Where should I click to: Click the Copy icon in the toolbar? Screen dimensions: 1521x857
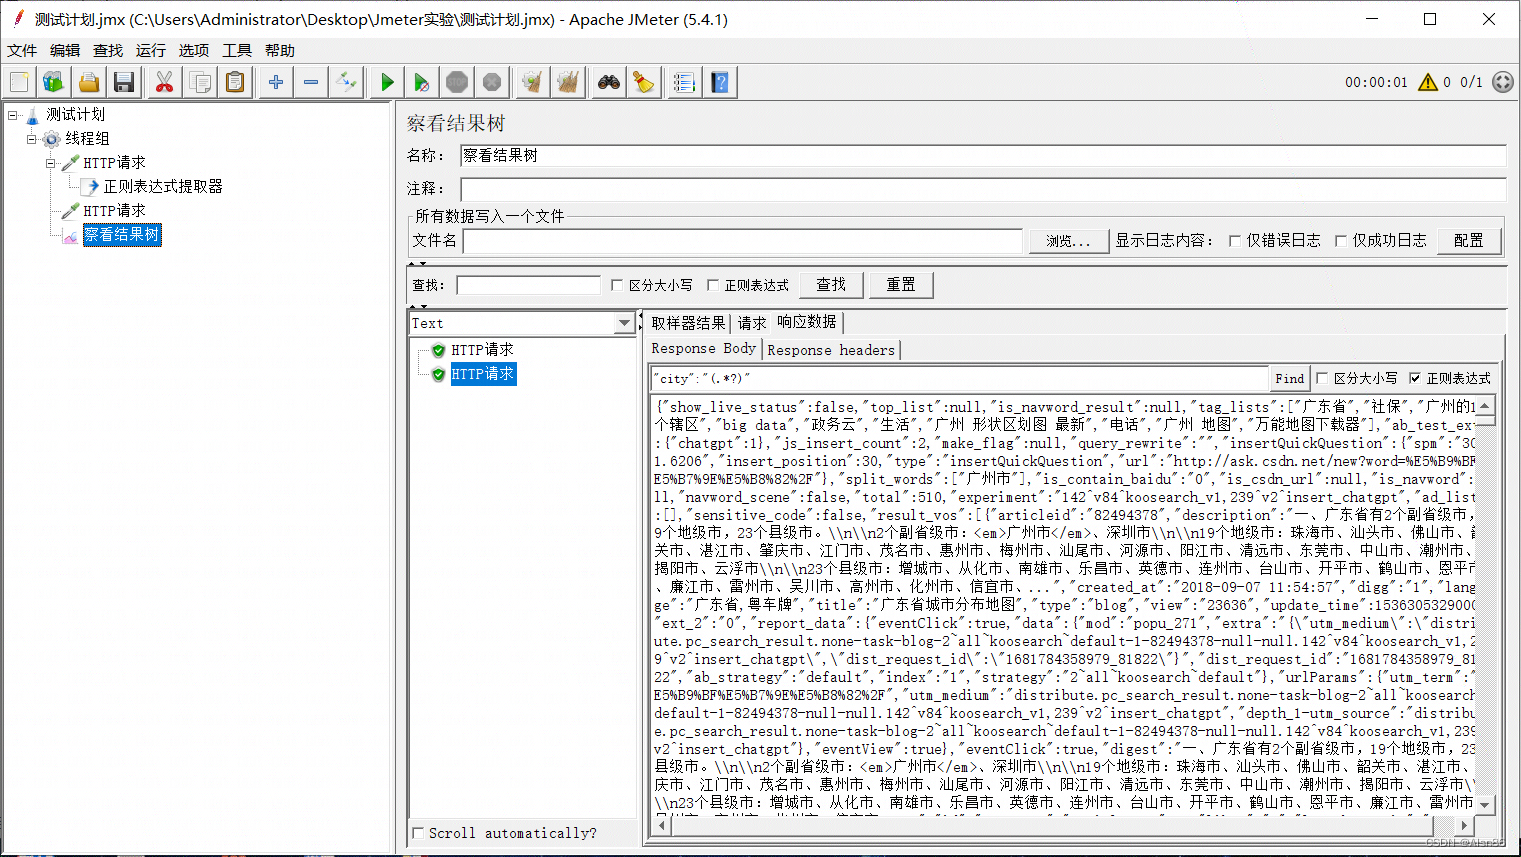pyautogui.click(x=200, y=82)
